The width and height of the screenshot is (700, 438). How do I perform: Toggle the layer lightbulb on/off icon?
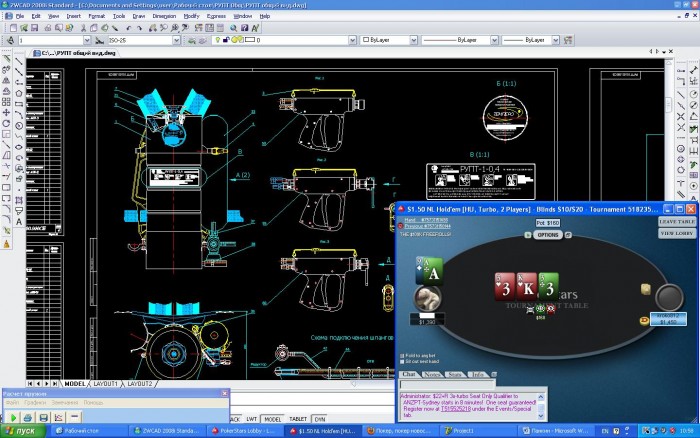pyautogui.click(x=218, y=40)
